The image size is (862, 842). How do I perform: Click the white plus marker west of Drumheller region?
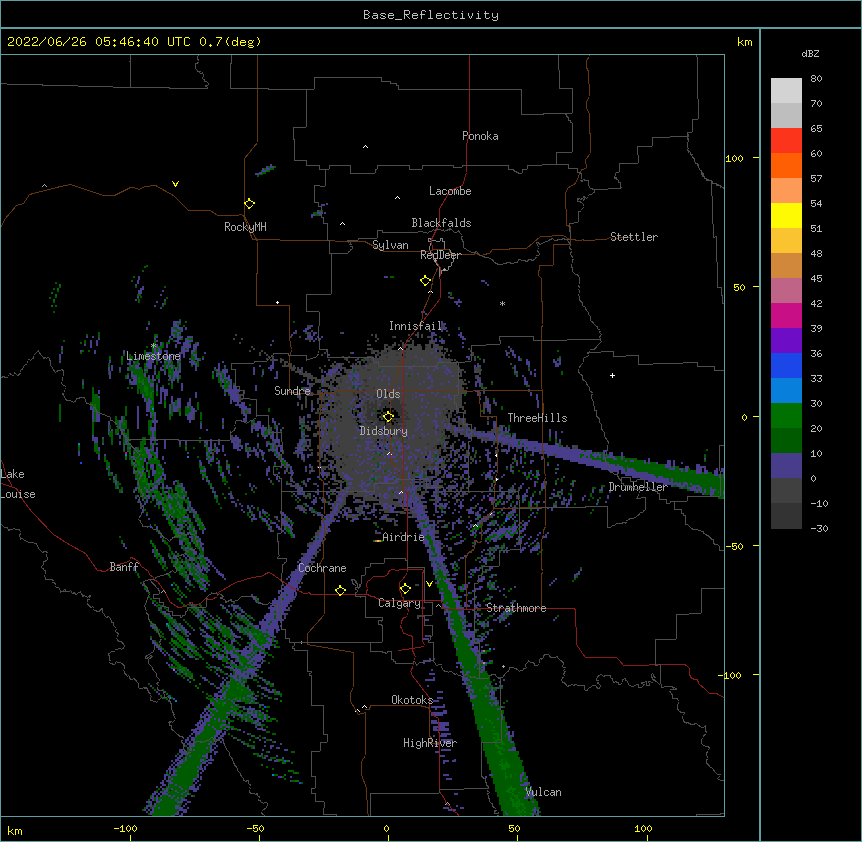(x=612, y=375)
